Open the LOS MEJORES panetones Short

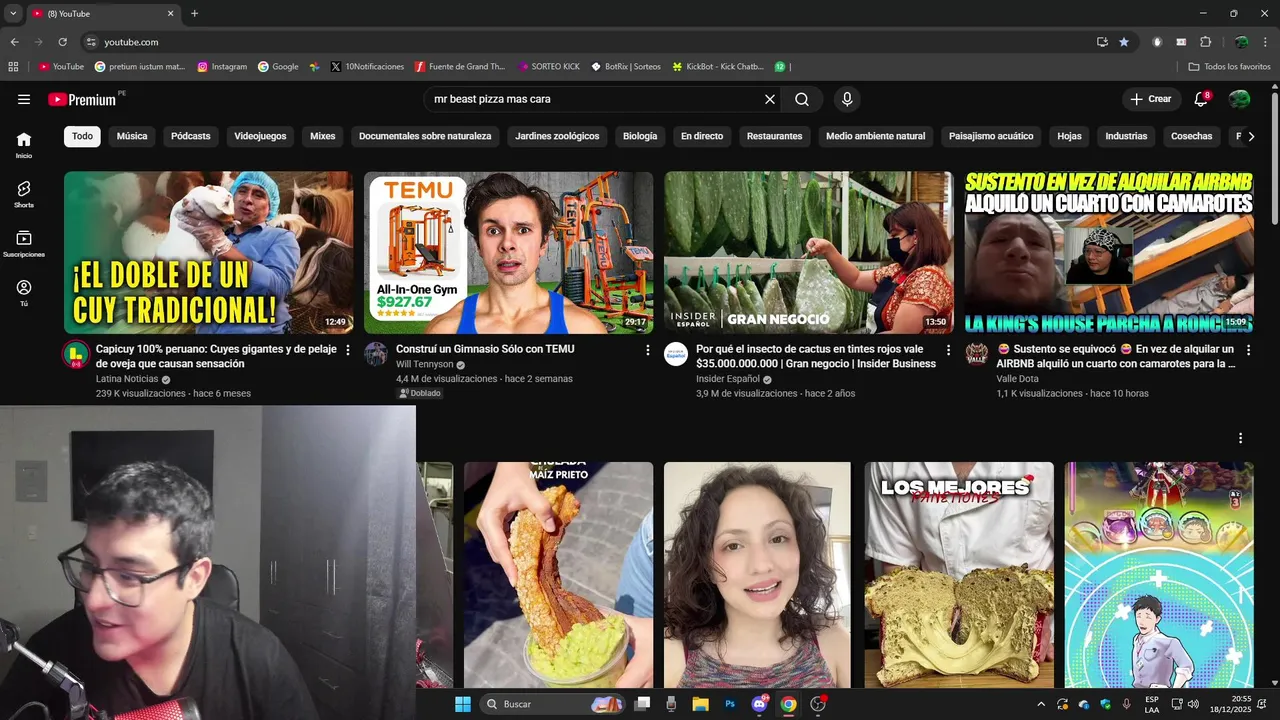[959, 574]
